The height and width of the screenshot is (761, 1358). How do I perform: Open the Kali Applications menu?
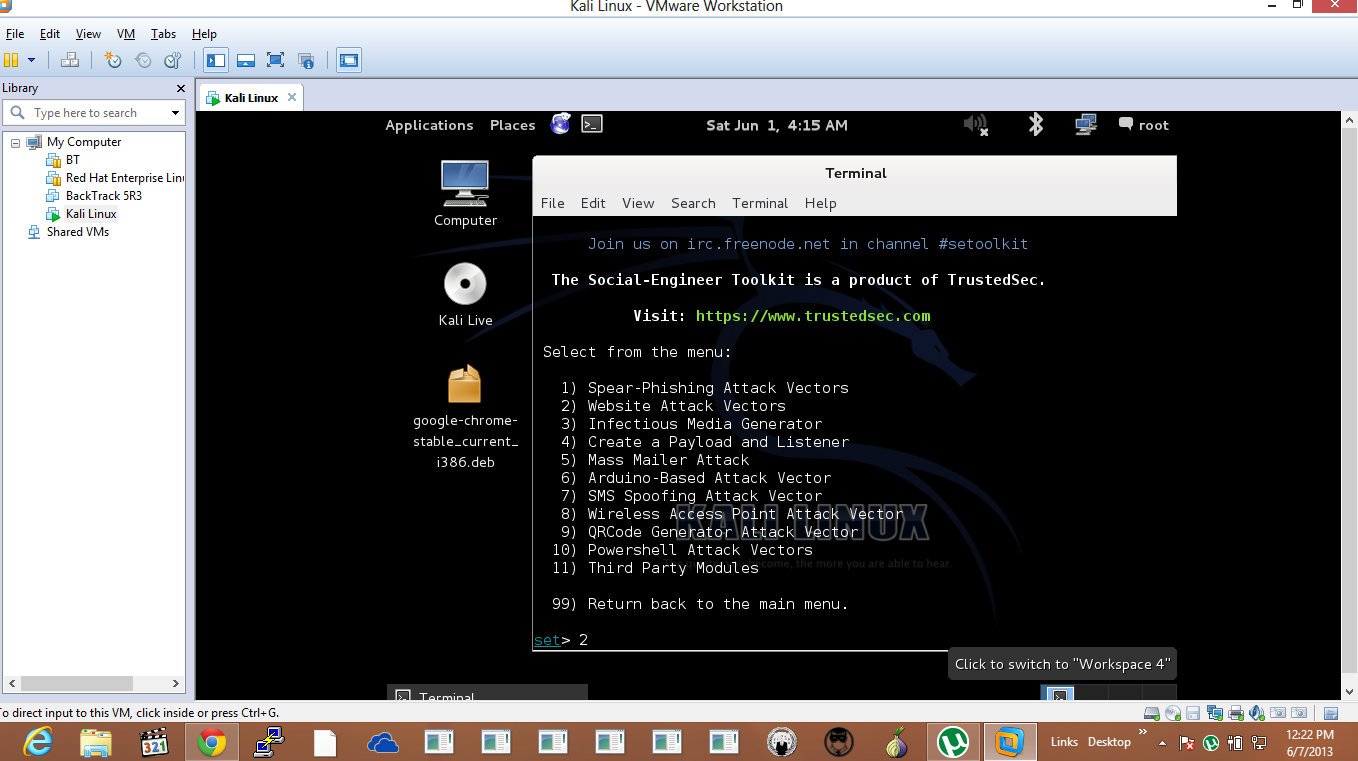(x=429, y=125)
